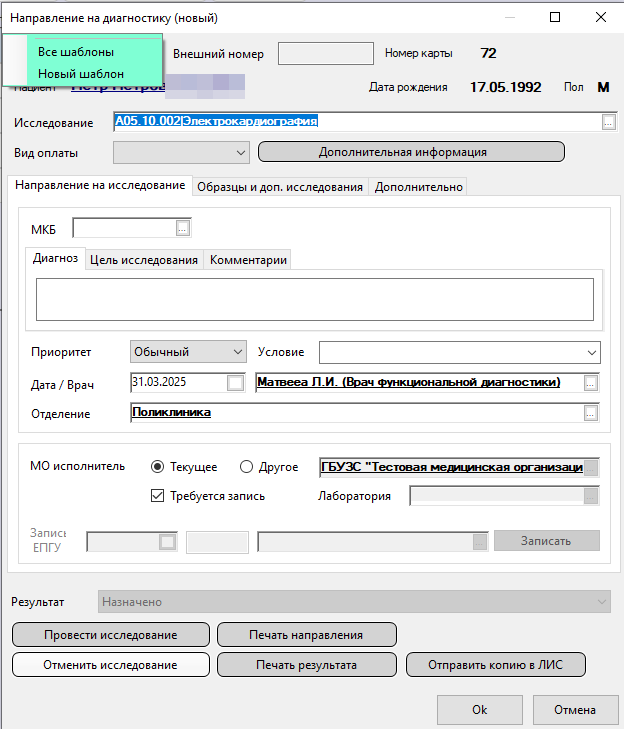This screenshot has width=624, height=729.
Task: Expand the Условие dropdown
Action: click(x=591, y=352)
